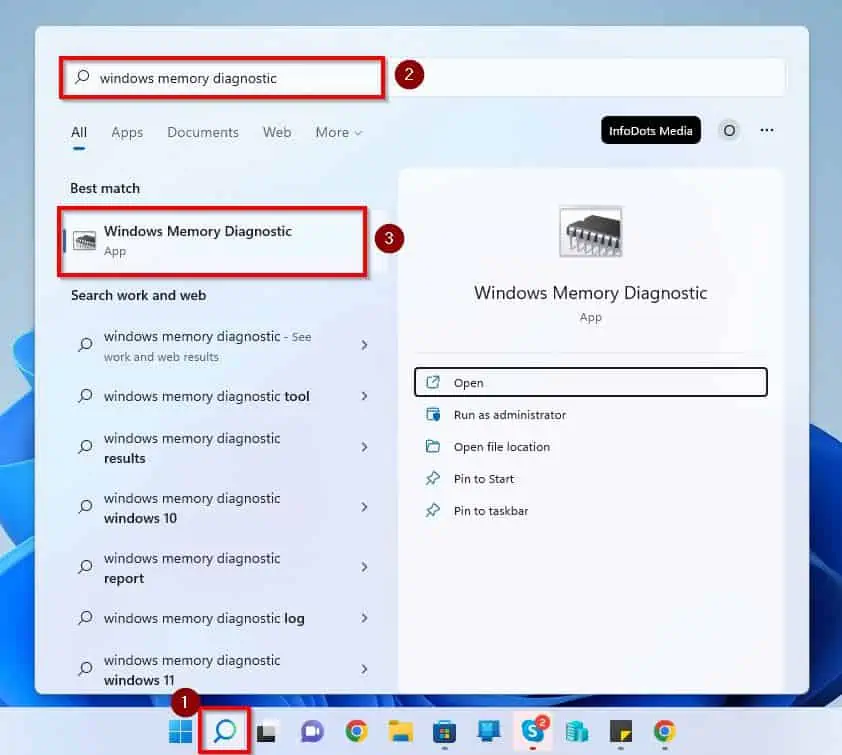
Task: Select the All search tab
Action: [x=79, y=133]
